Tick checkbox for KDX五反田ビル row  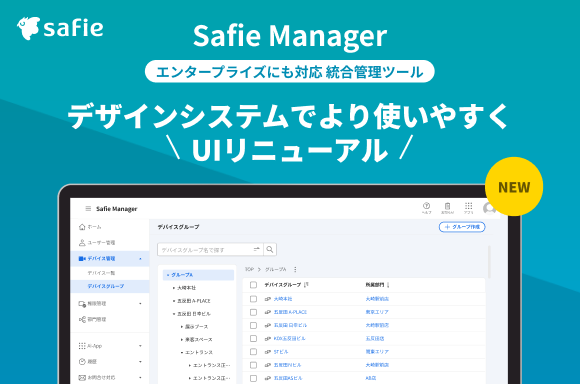(253, 338)
